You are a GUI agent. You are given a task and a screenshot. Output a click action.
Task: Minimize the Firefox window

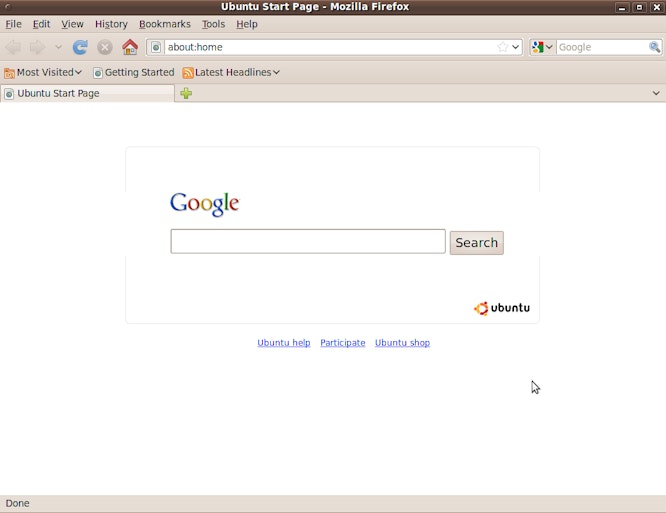622,7
